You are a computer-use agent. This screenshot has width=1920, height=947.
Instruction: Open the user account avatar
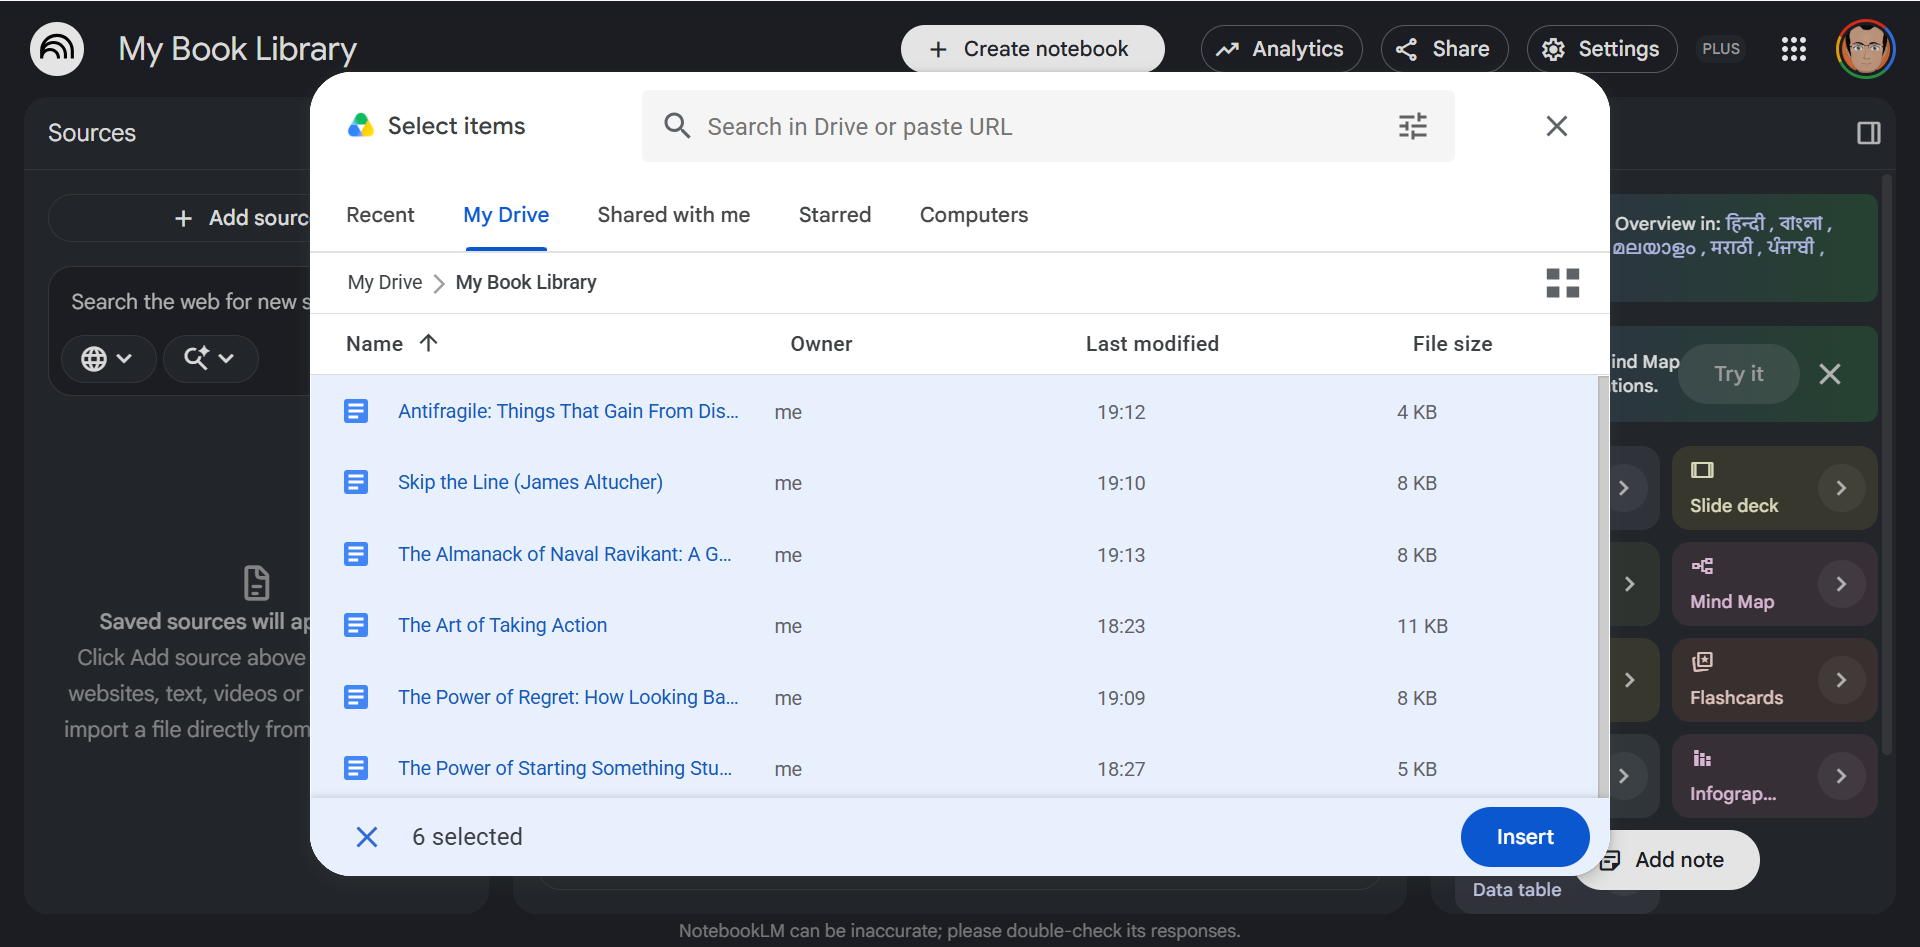coord(1865,49)
